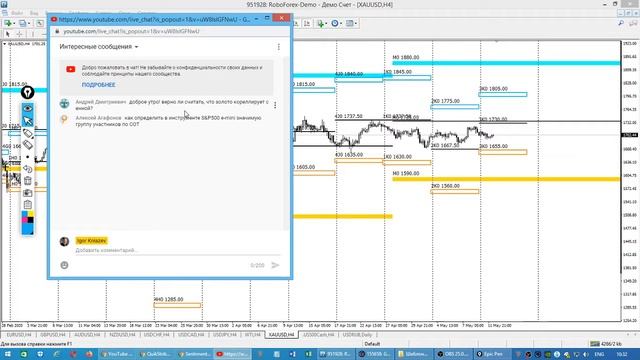Open options for Андрей Дмитриевич's message
Viewport: 640px width, 360px height.
pyautogui.click(x=275, y=105)
